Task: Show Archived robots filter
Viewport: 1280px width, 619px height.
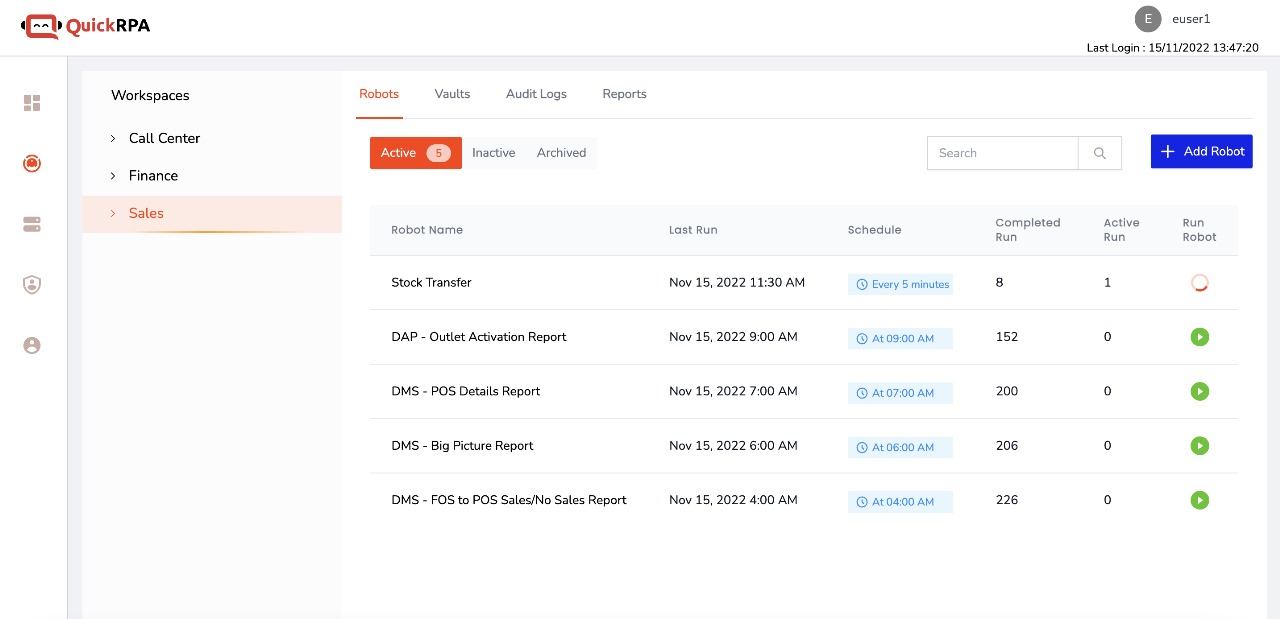Action: click(561, 153)
